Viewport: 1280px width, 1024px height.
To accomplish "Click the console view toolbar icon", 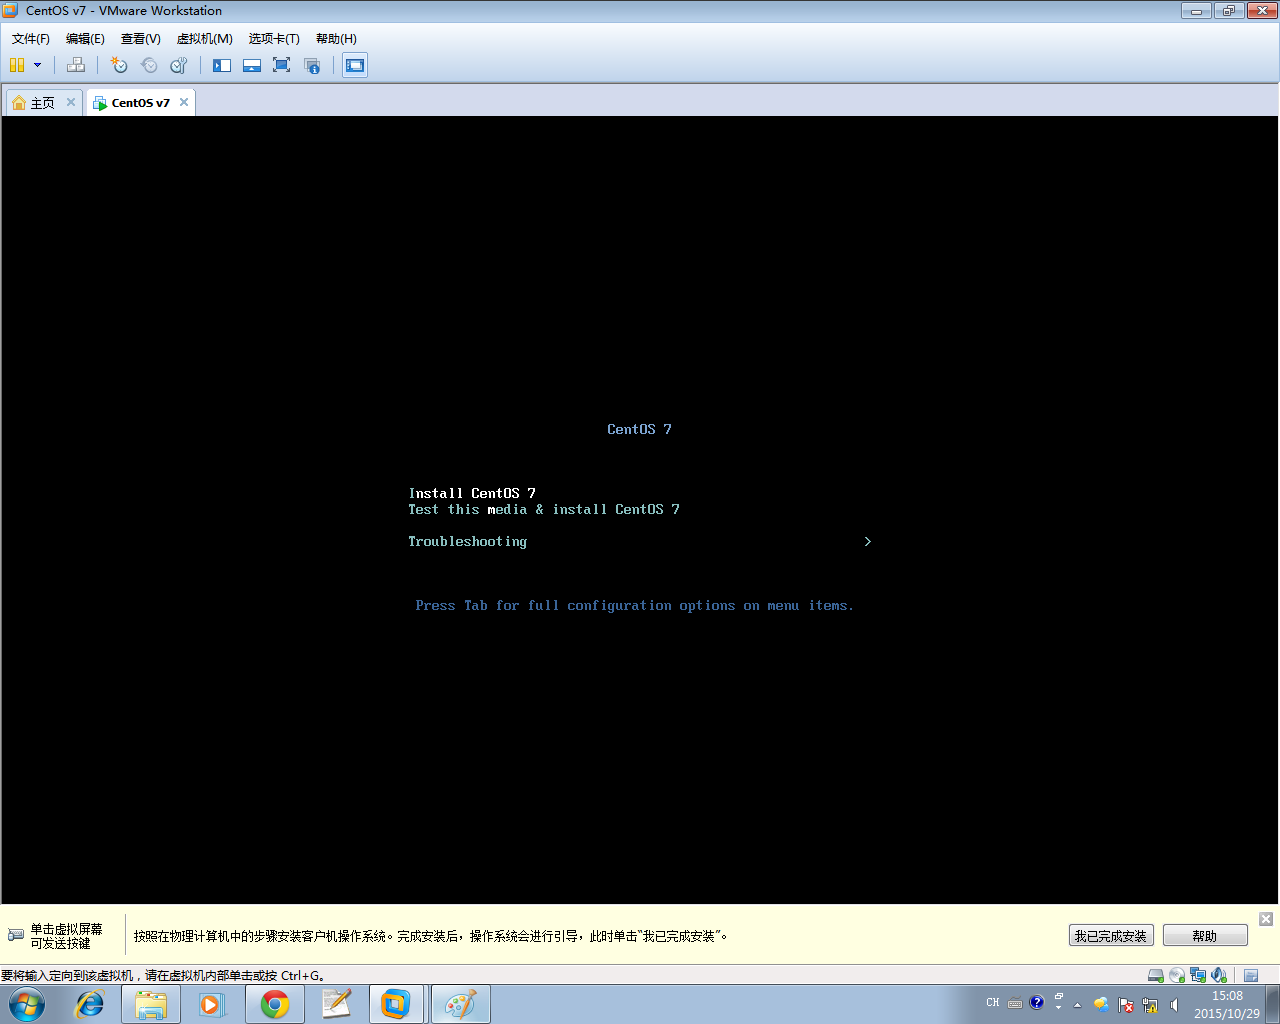I will [355, 65].
